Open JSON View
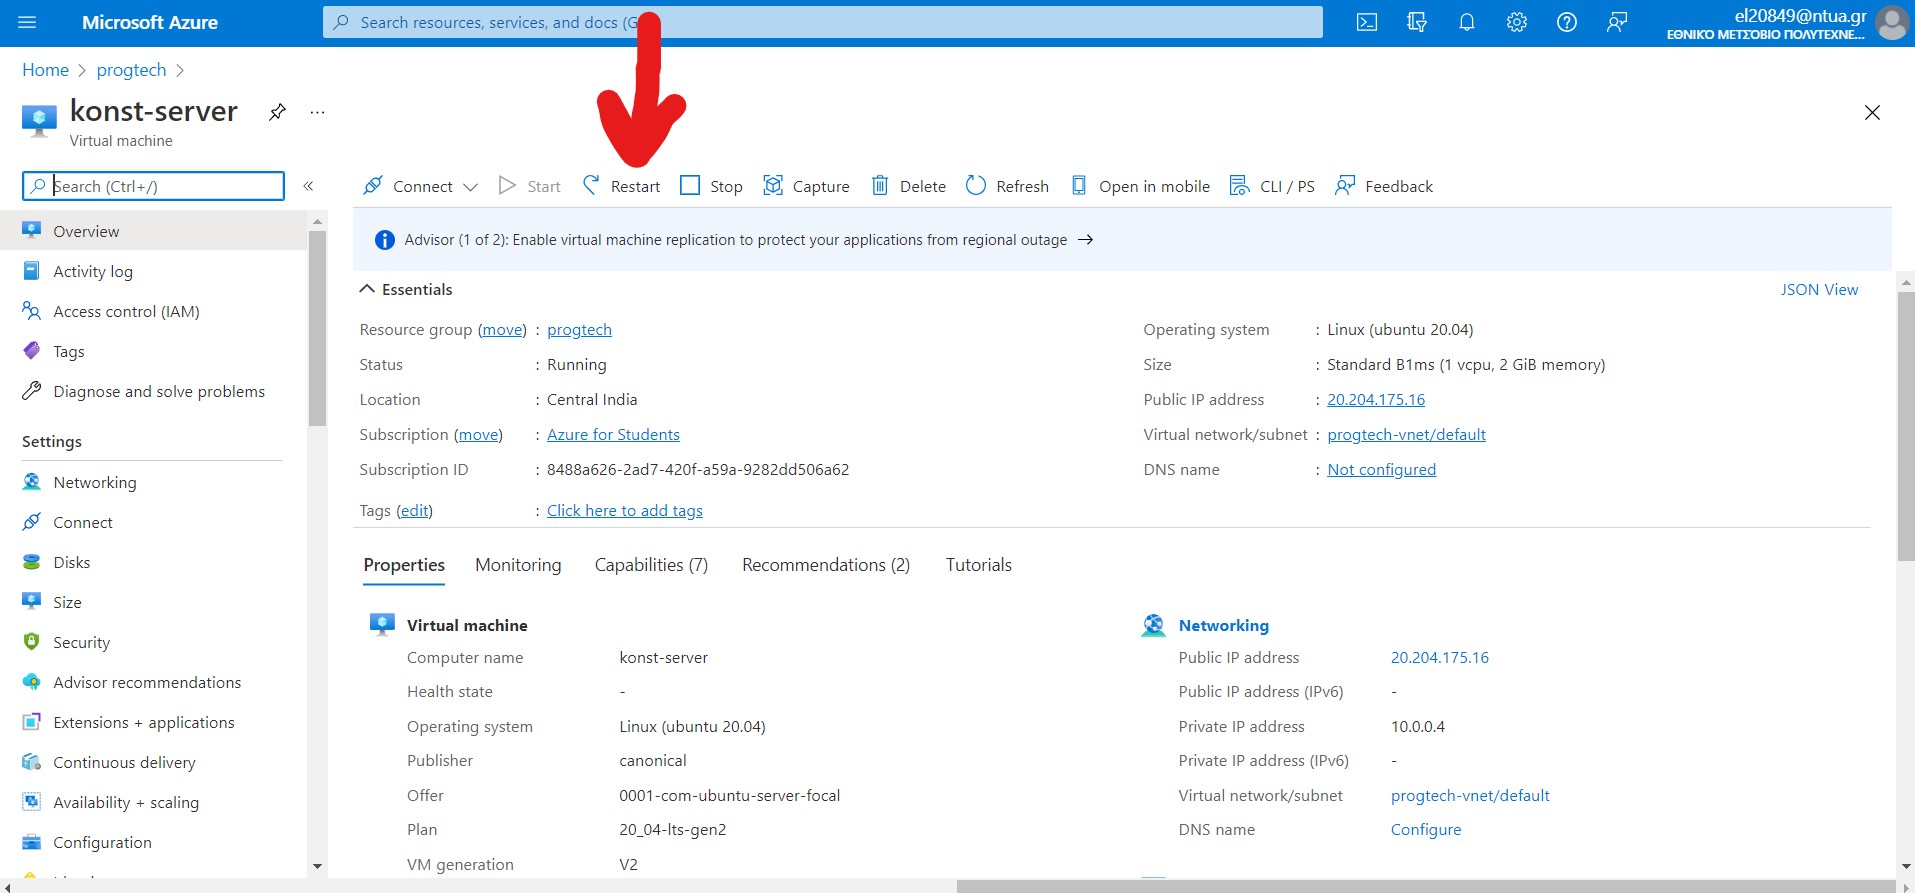 (x=1819, y=289)
